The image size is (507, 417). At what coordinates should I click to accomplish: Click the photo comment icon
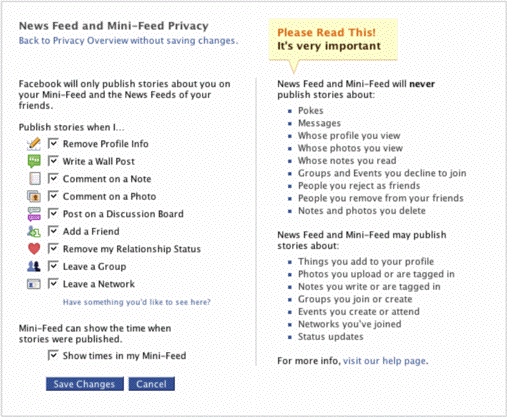coord(34,196)
